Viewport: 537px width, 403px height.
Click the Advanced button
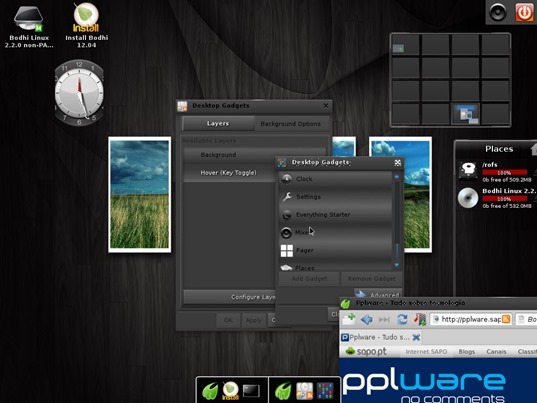coord(378,294)
